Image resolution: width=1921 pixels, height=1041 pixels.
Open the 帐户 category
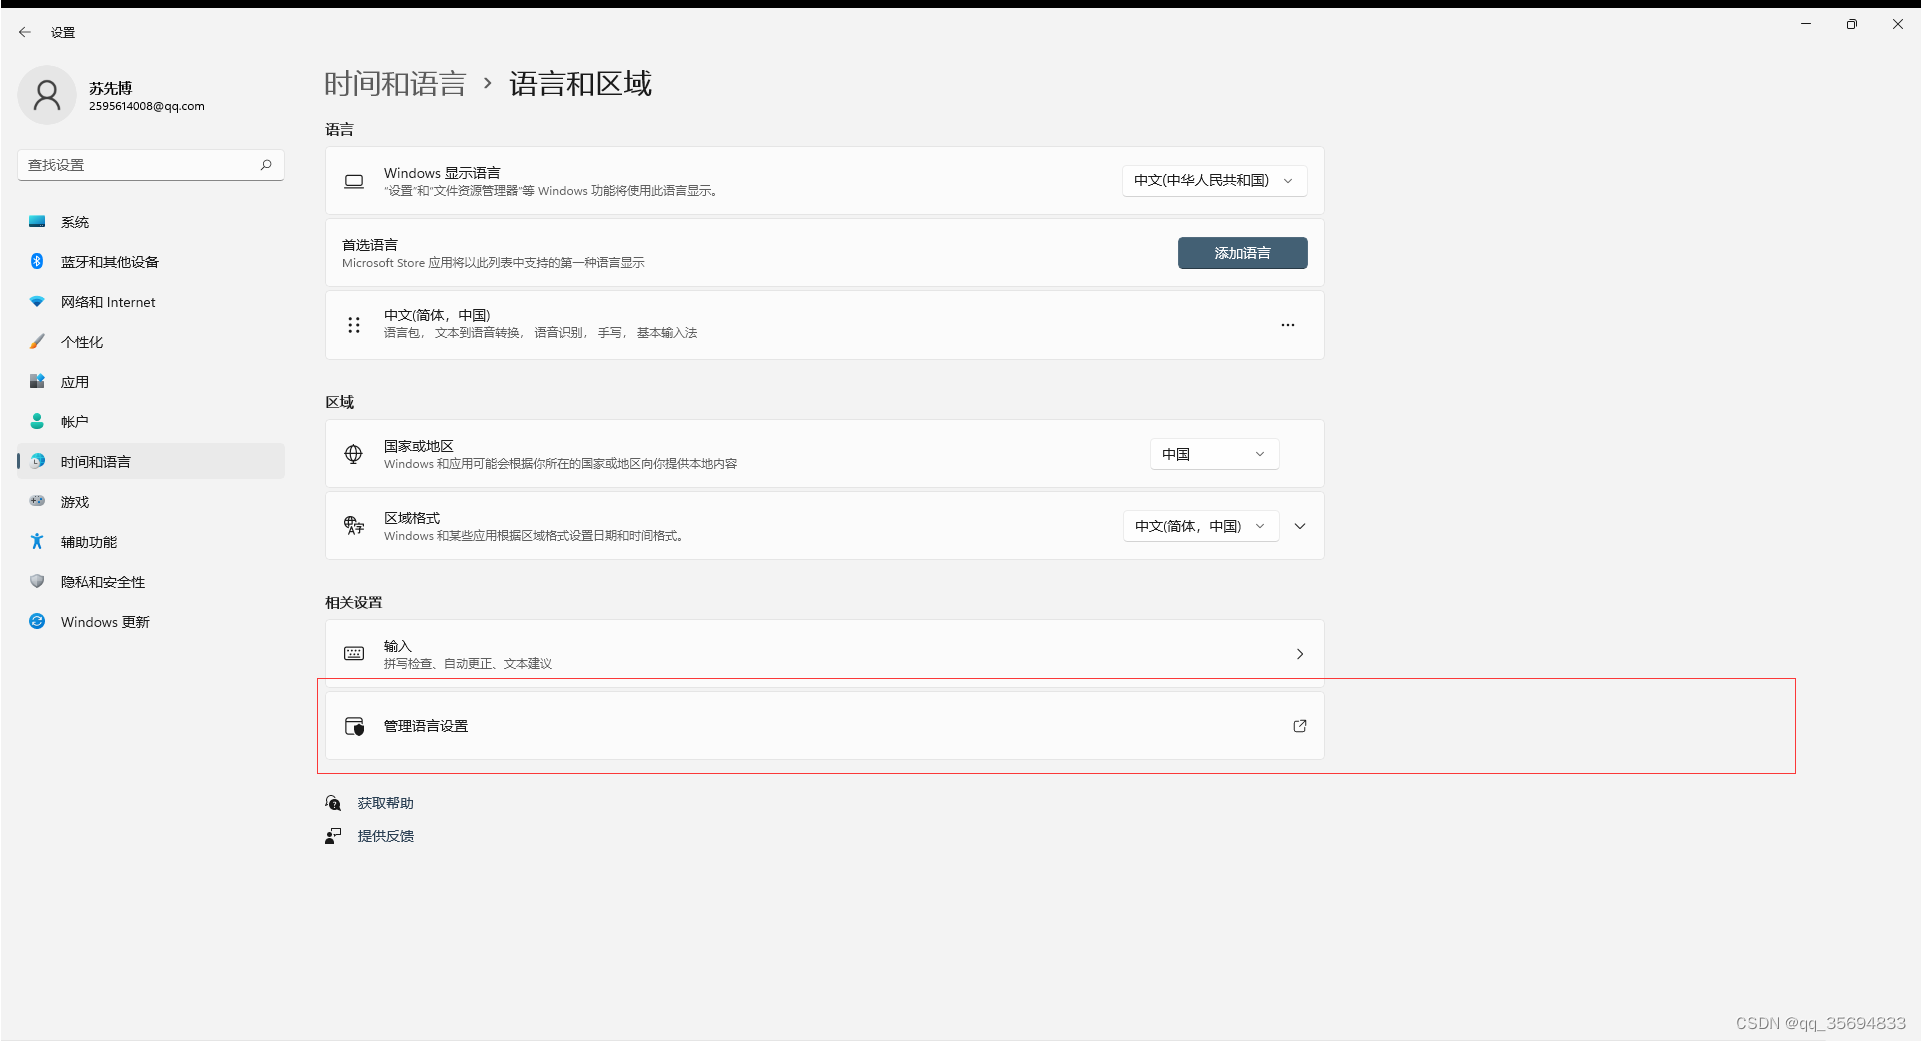click(151, 422)
